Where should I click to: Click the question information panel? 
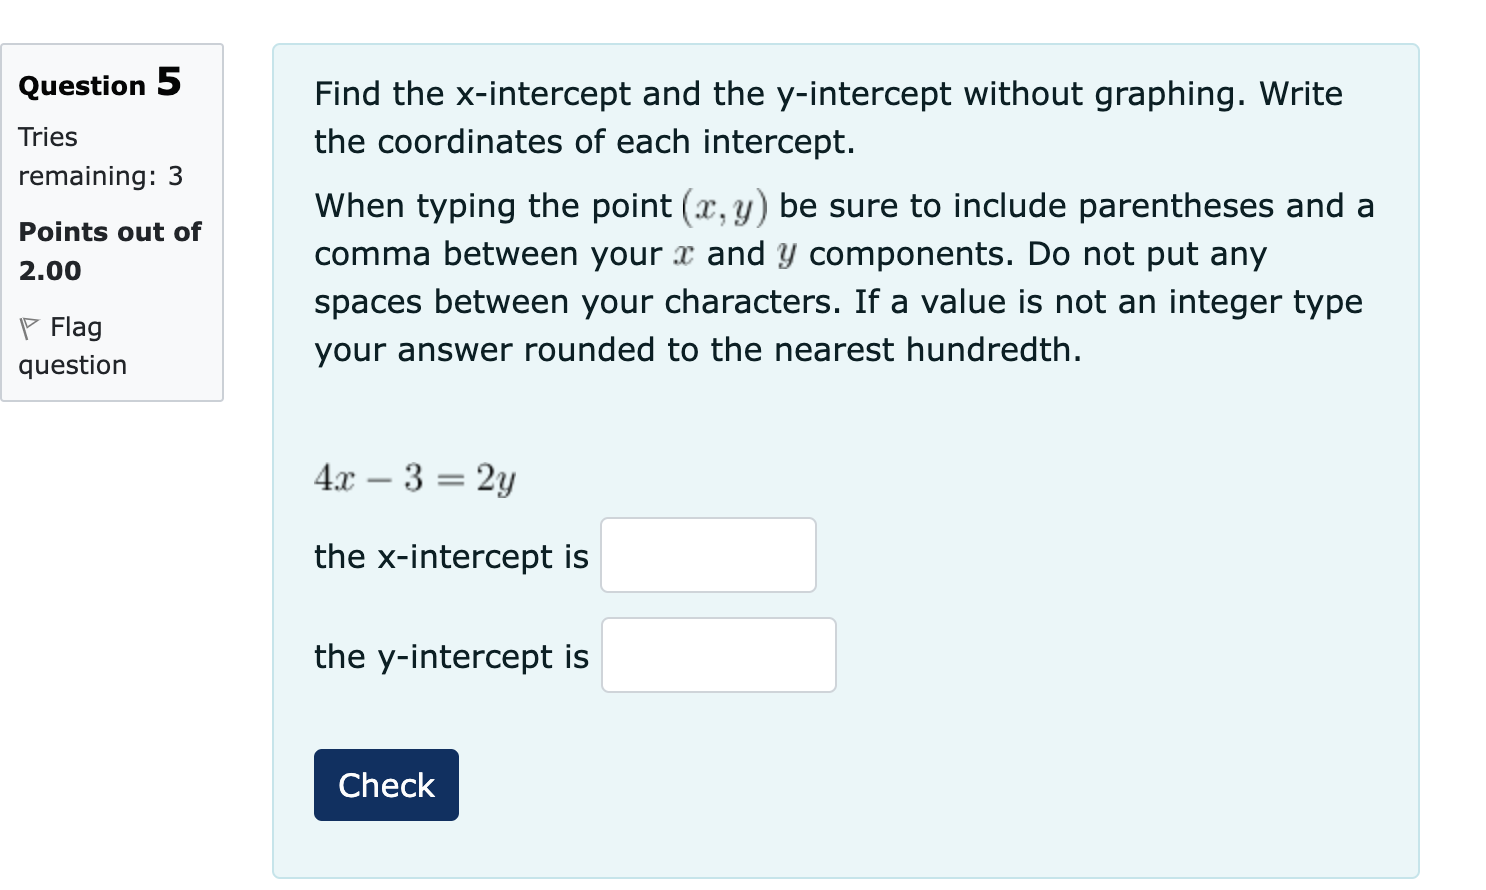tap(112, 220)
